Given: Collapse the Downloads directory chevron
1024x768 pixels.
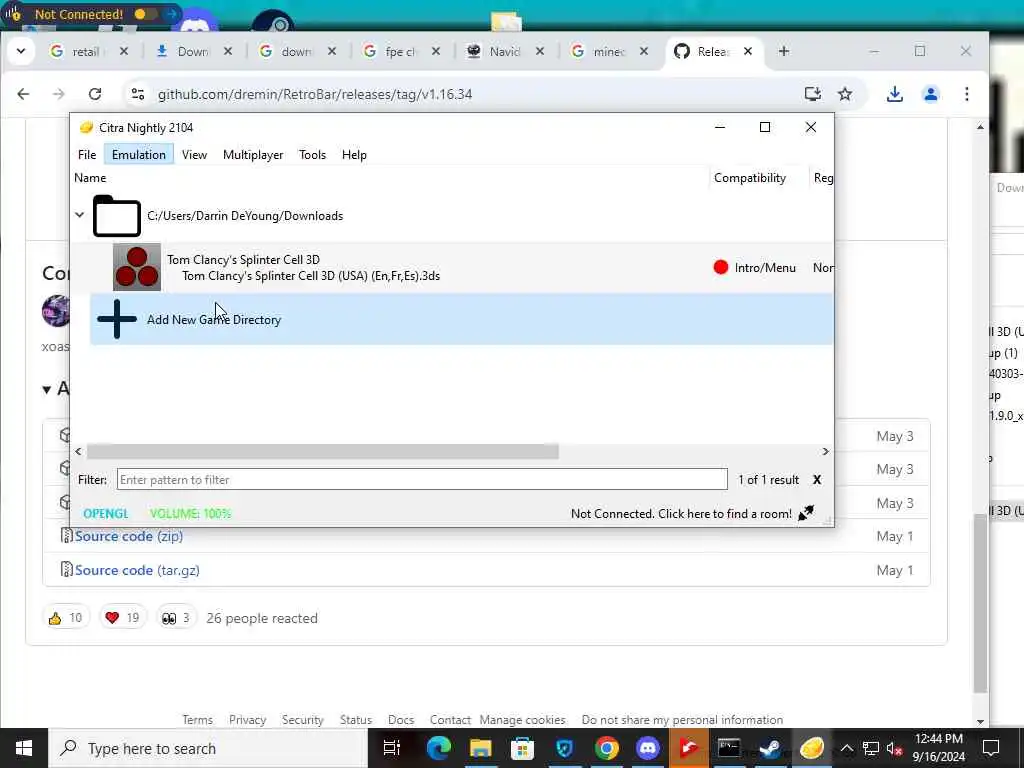Looking at the screenshot, I should click(80, 215).
